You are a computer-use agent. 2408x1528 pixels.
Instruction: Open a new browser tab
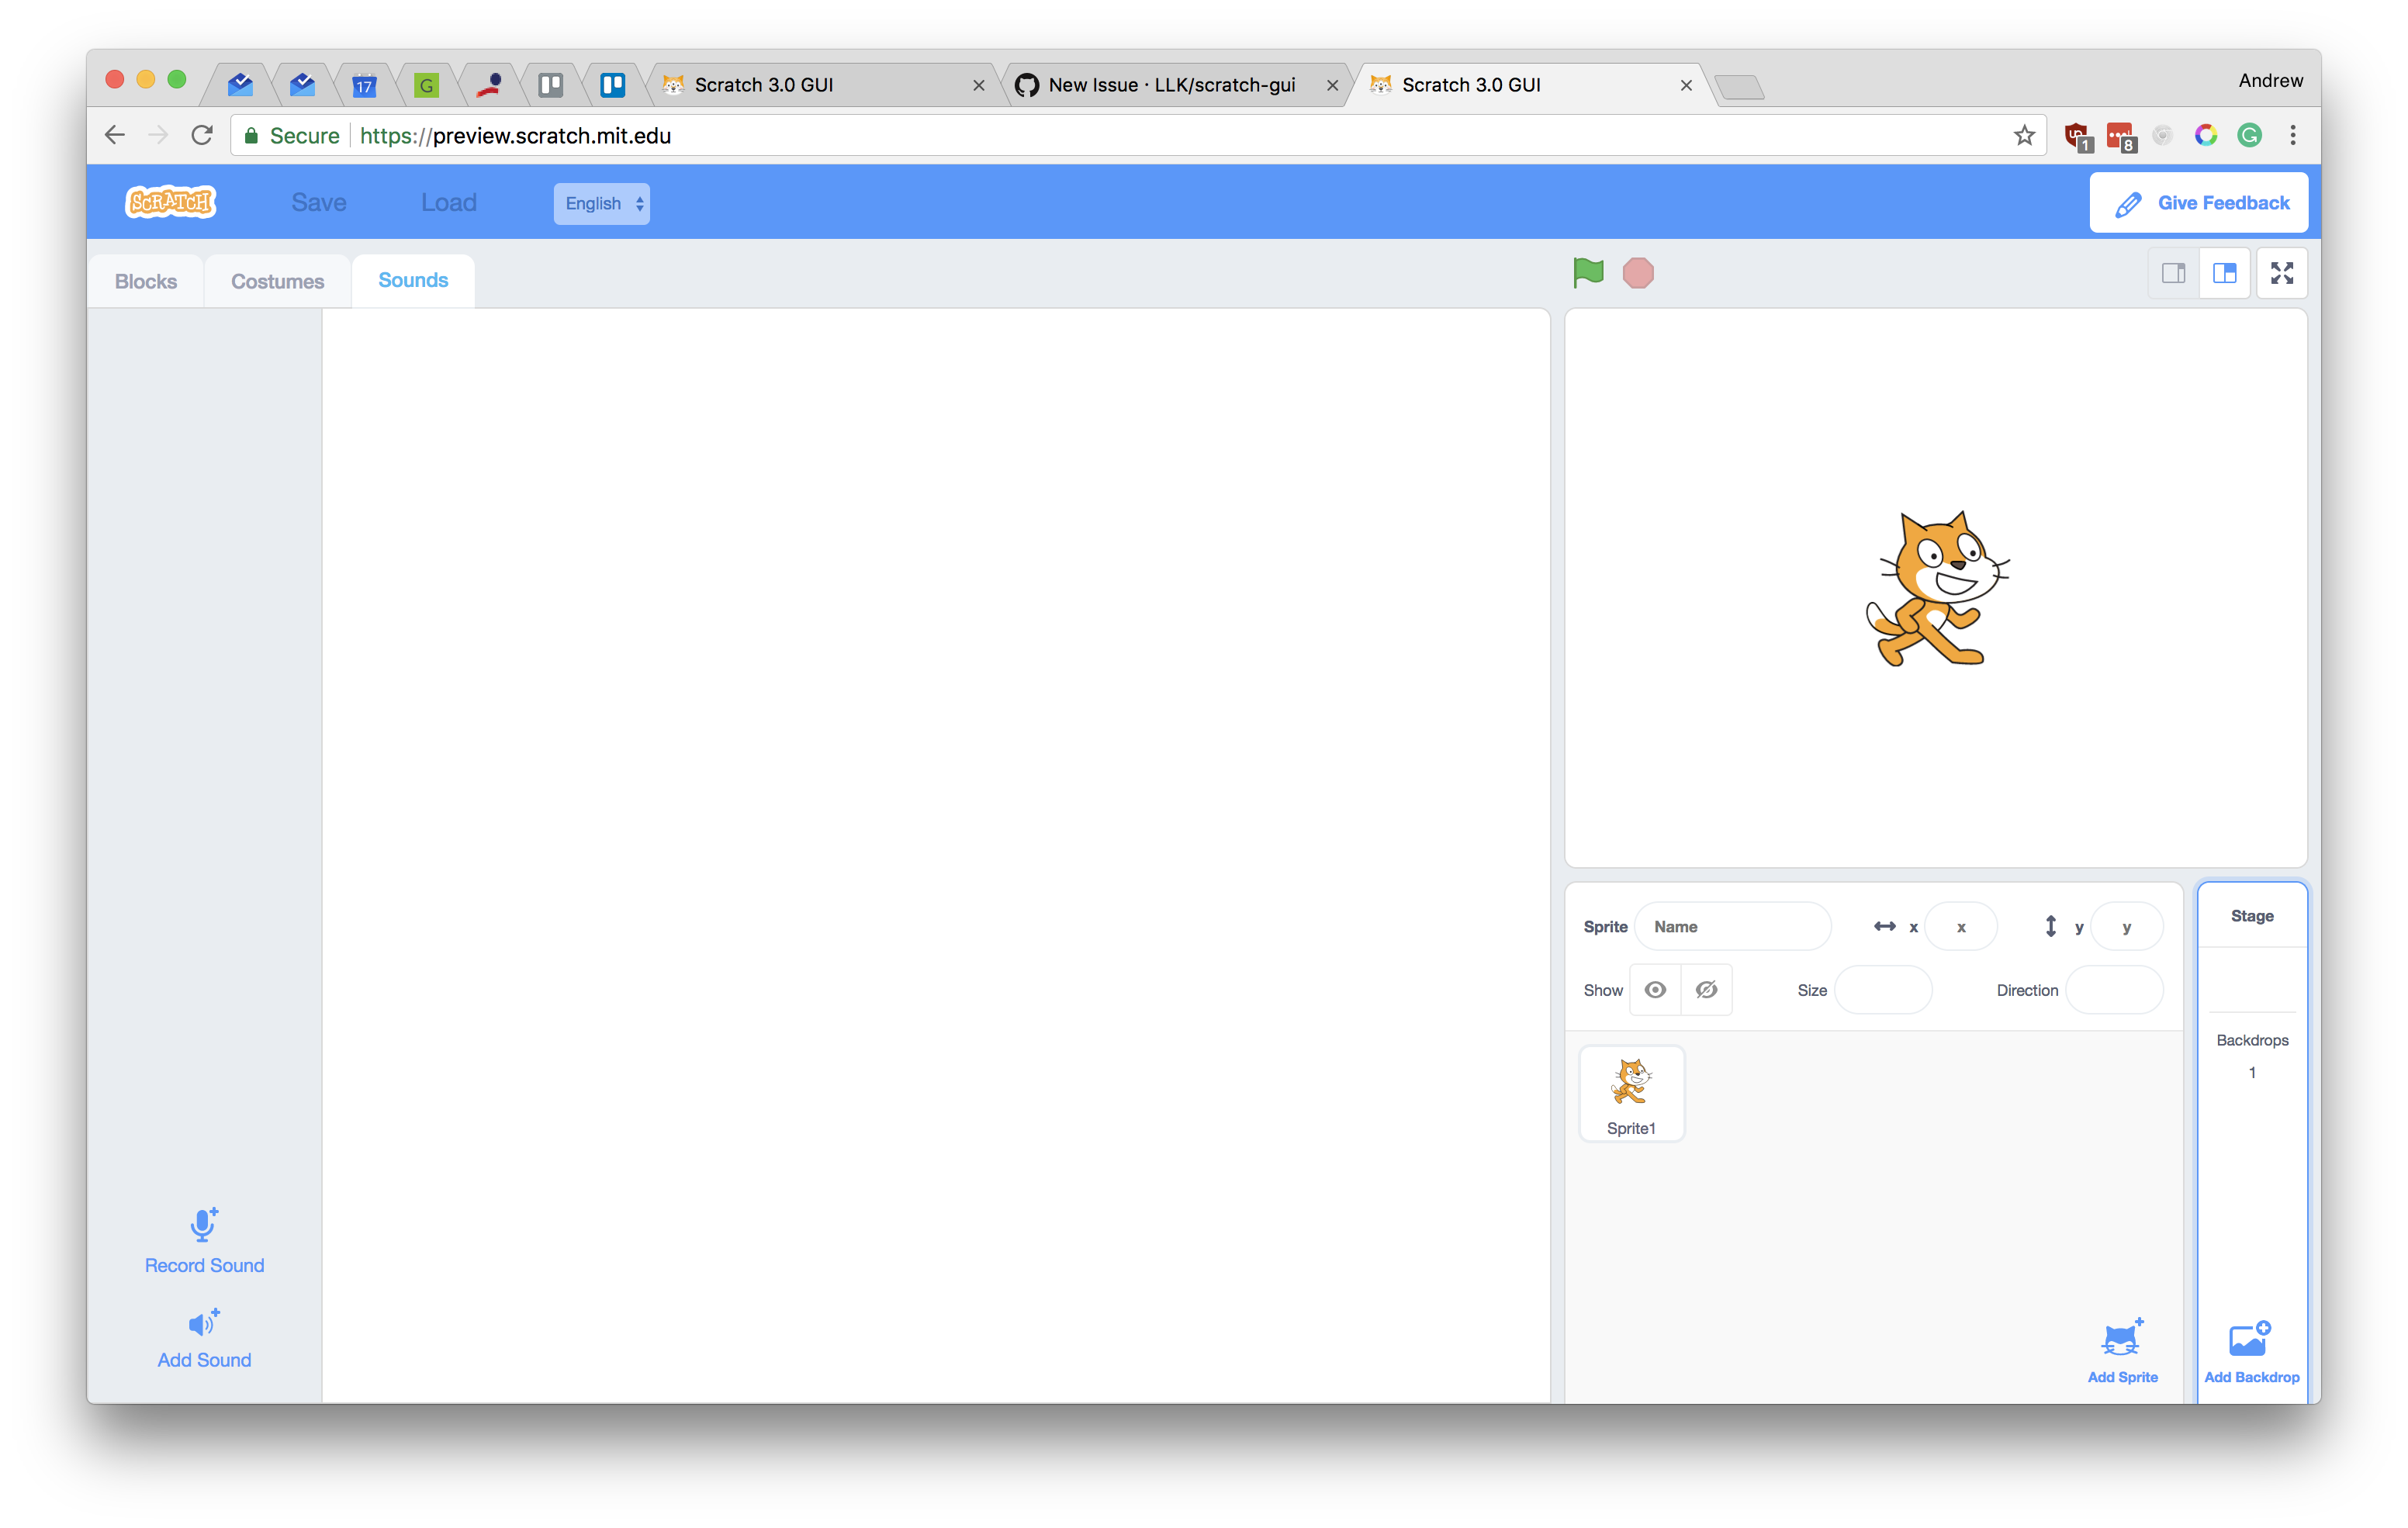(x=1740, y=88)
